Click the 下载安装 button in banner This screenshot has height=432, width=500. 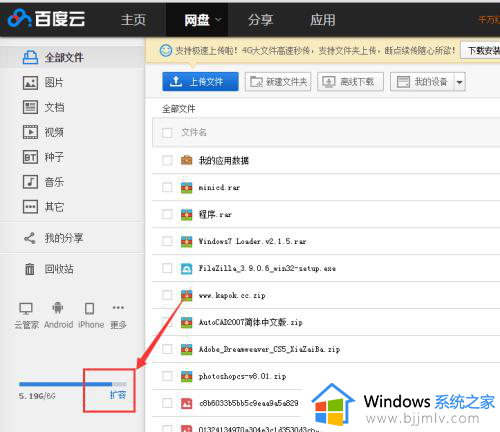(480, 50)
